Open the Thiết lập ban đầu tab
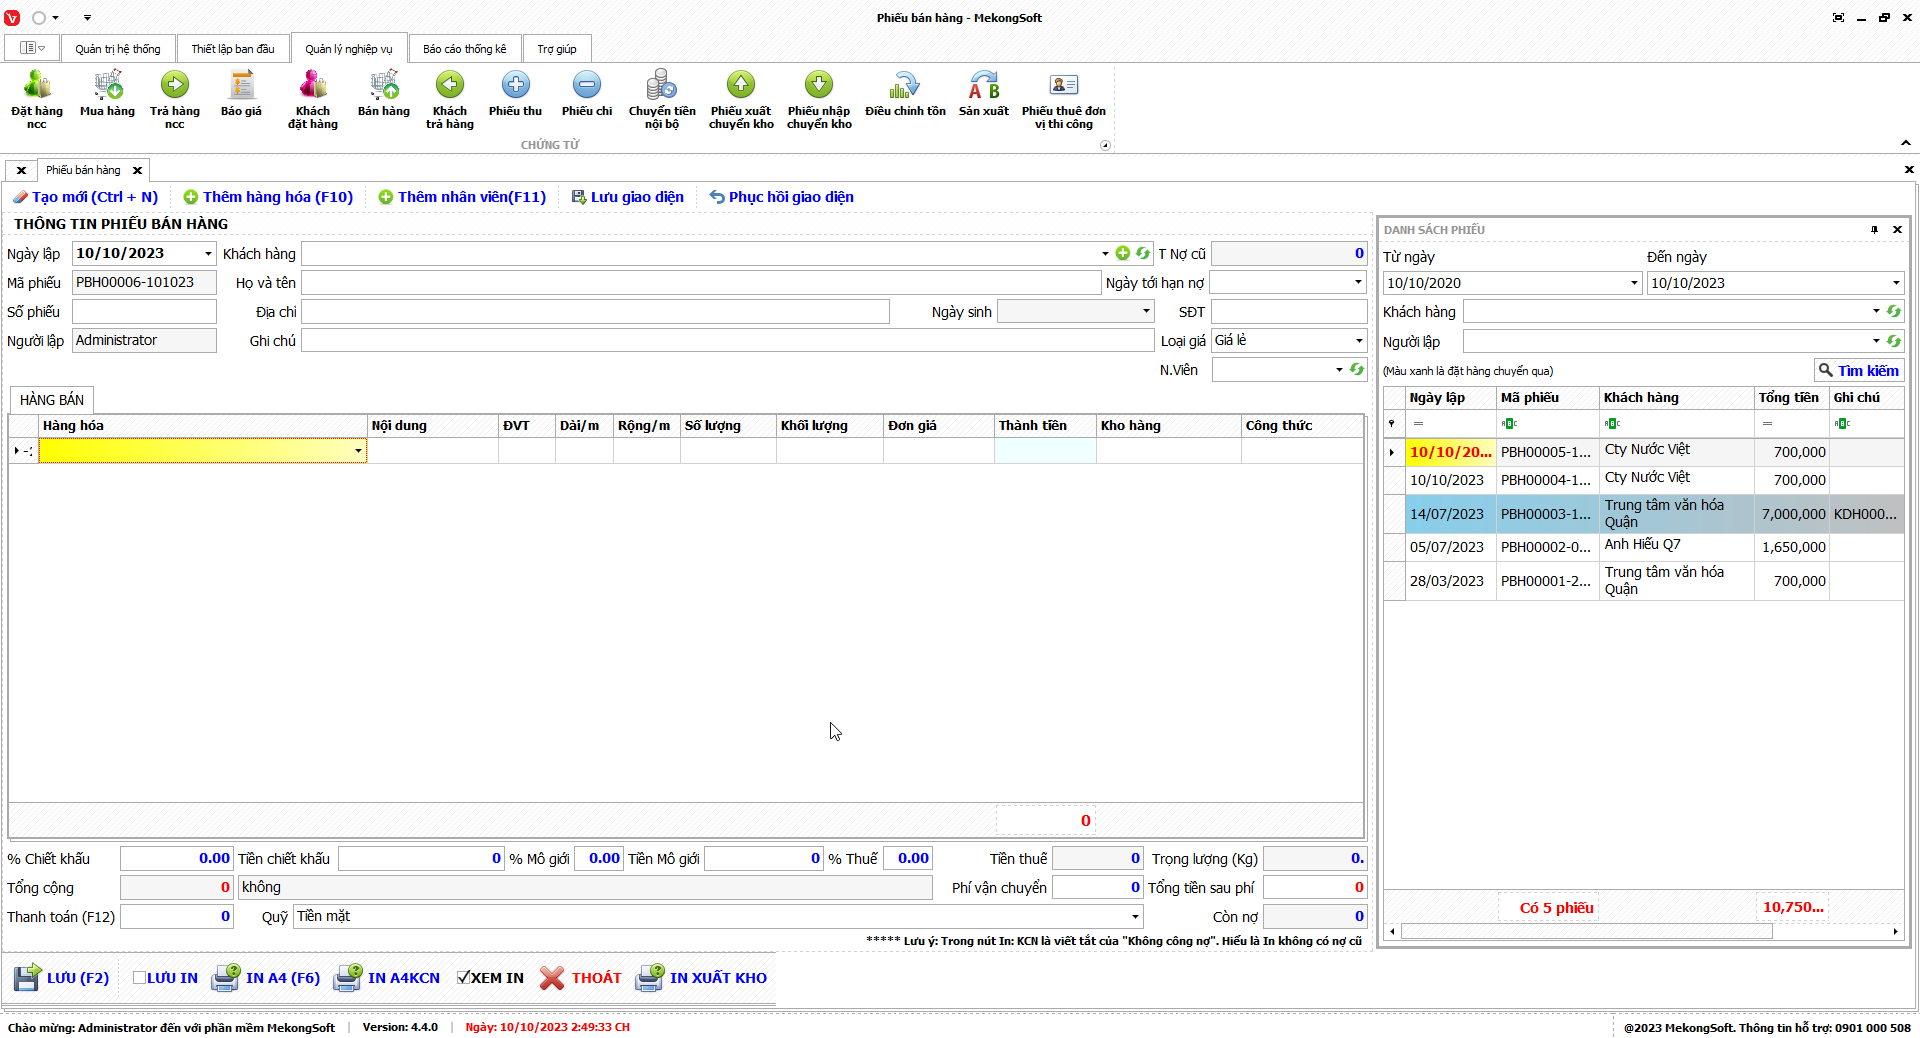This screenshot has width=1920, height=1038. [x=233, y=49]
